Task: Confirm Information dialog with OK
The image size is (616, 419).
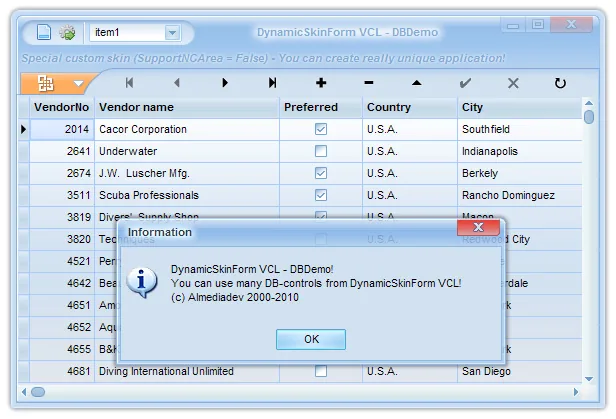Action: click(311, 339)
